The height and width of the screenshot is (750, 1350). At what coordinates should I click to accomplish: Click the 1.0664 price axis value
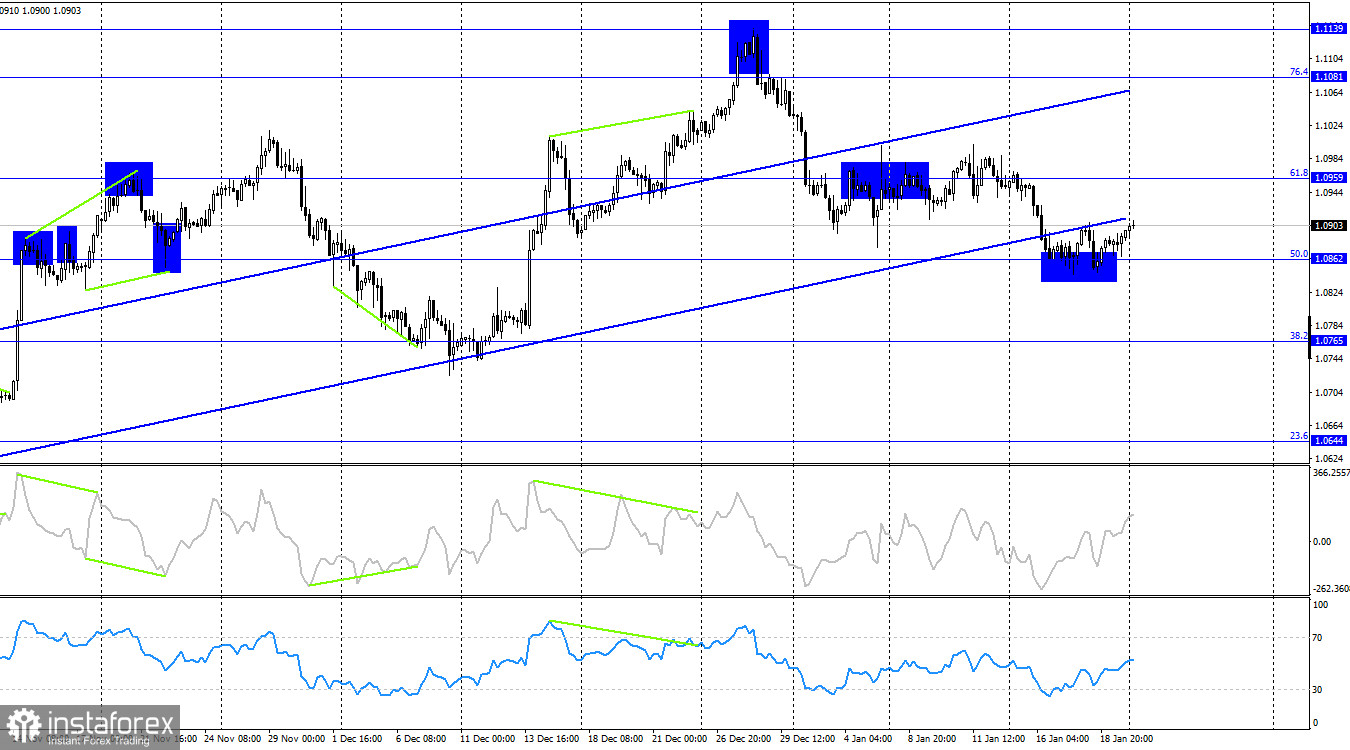(1330, 425)
